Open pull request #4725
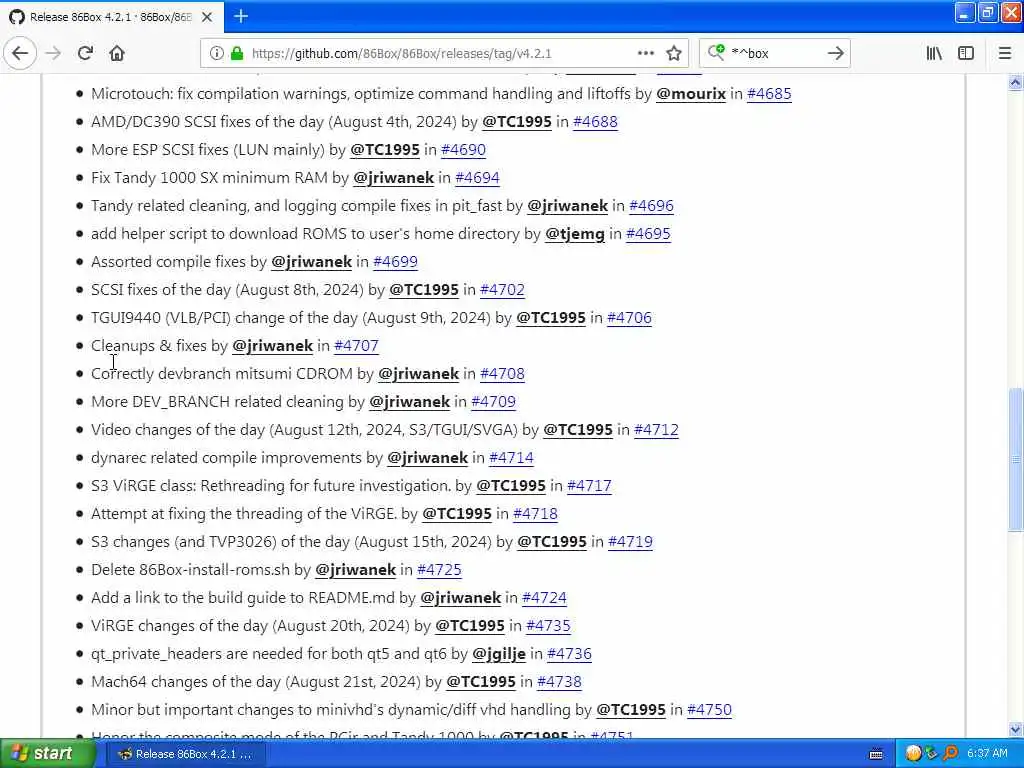The height and width of the screenshot is (768, 1024). click(439, 570)
